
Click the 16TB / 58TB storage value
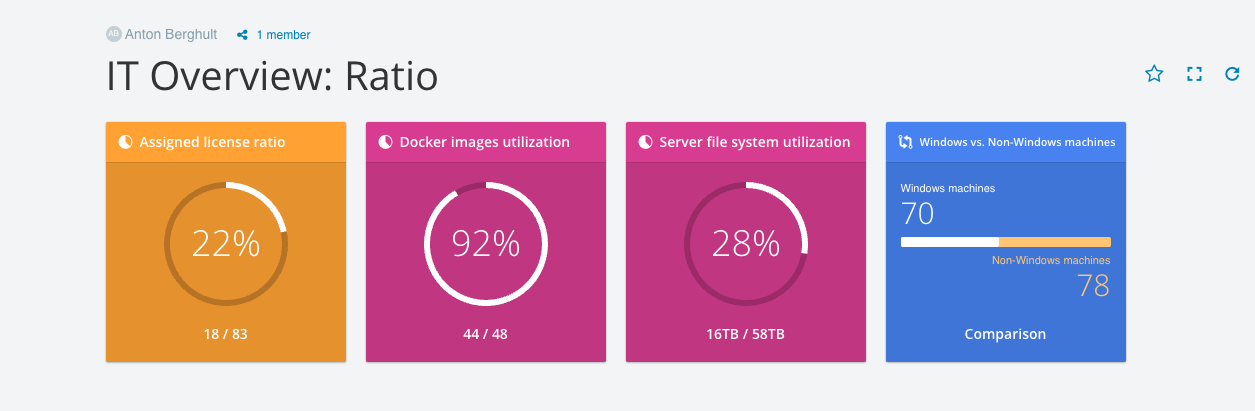pos(746,334)
